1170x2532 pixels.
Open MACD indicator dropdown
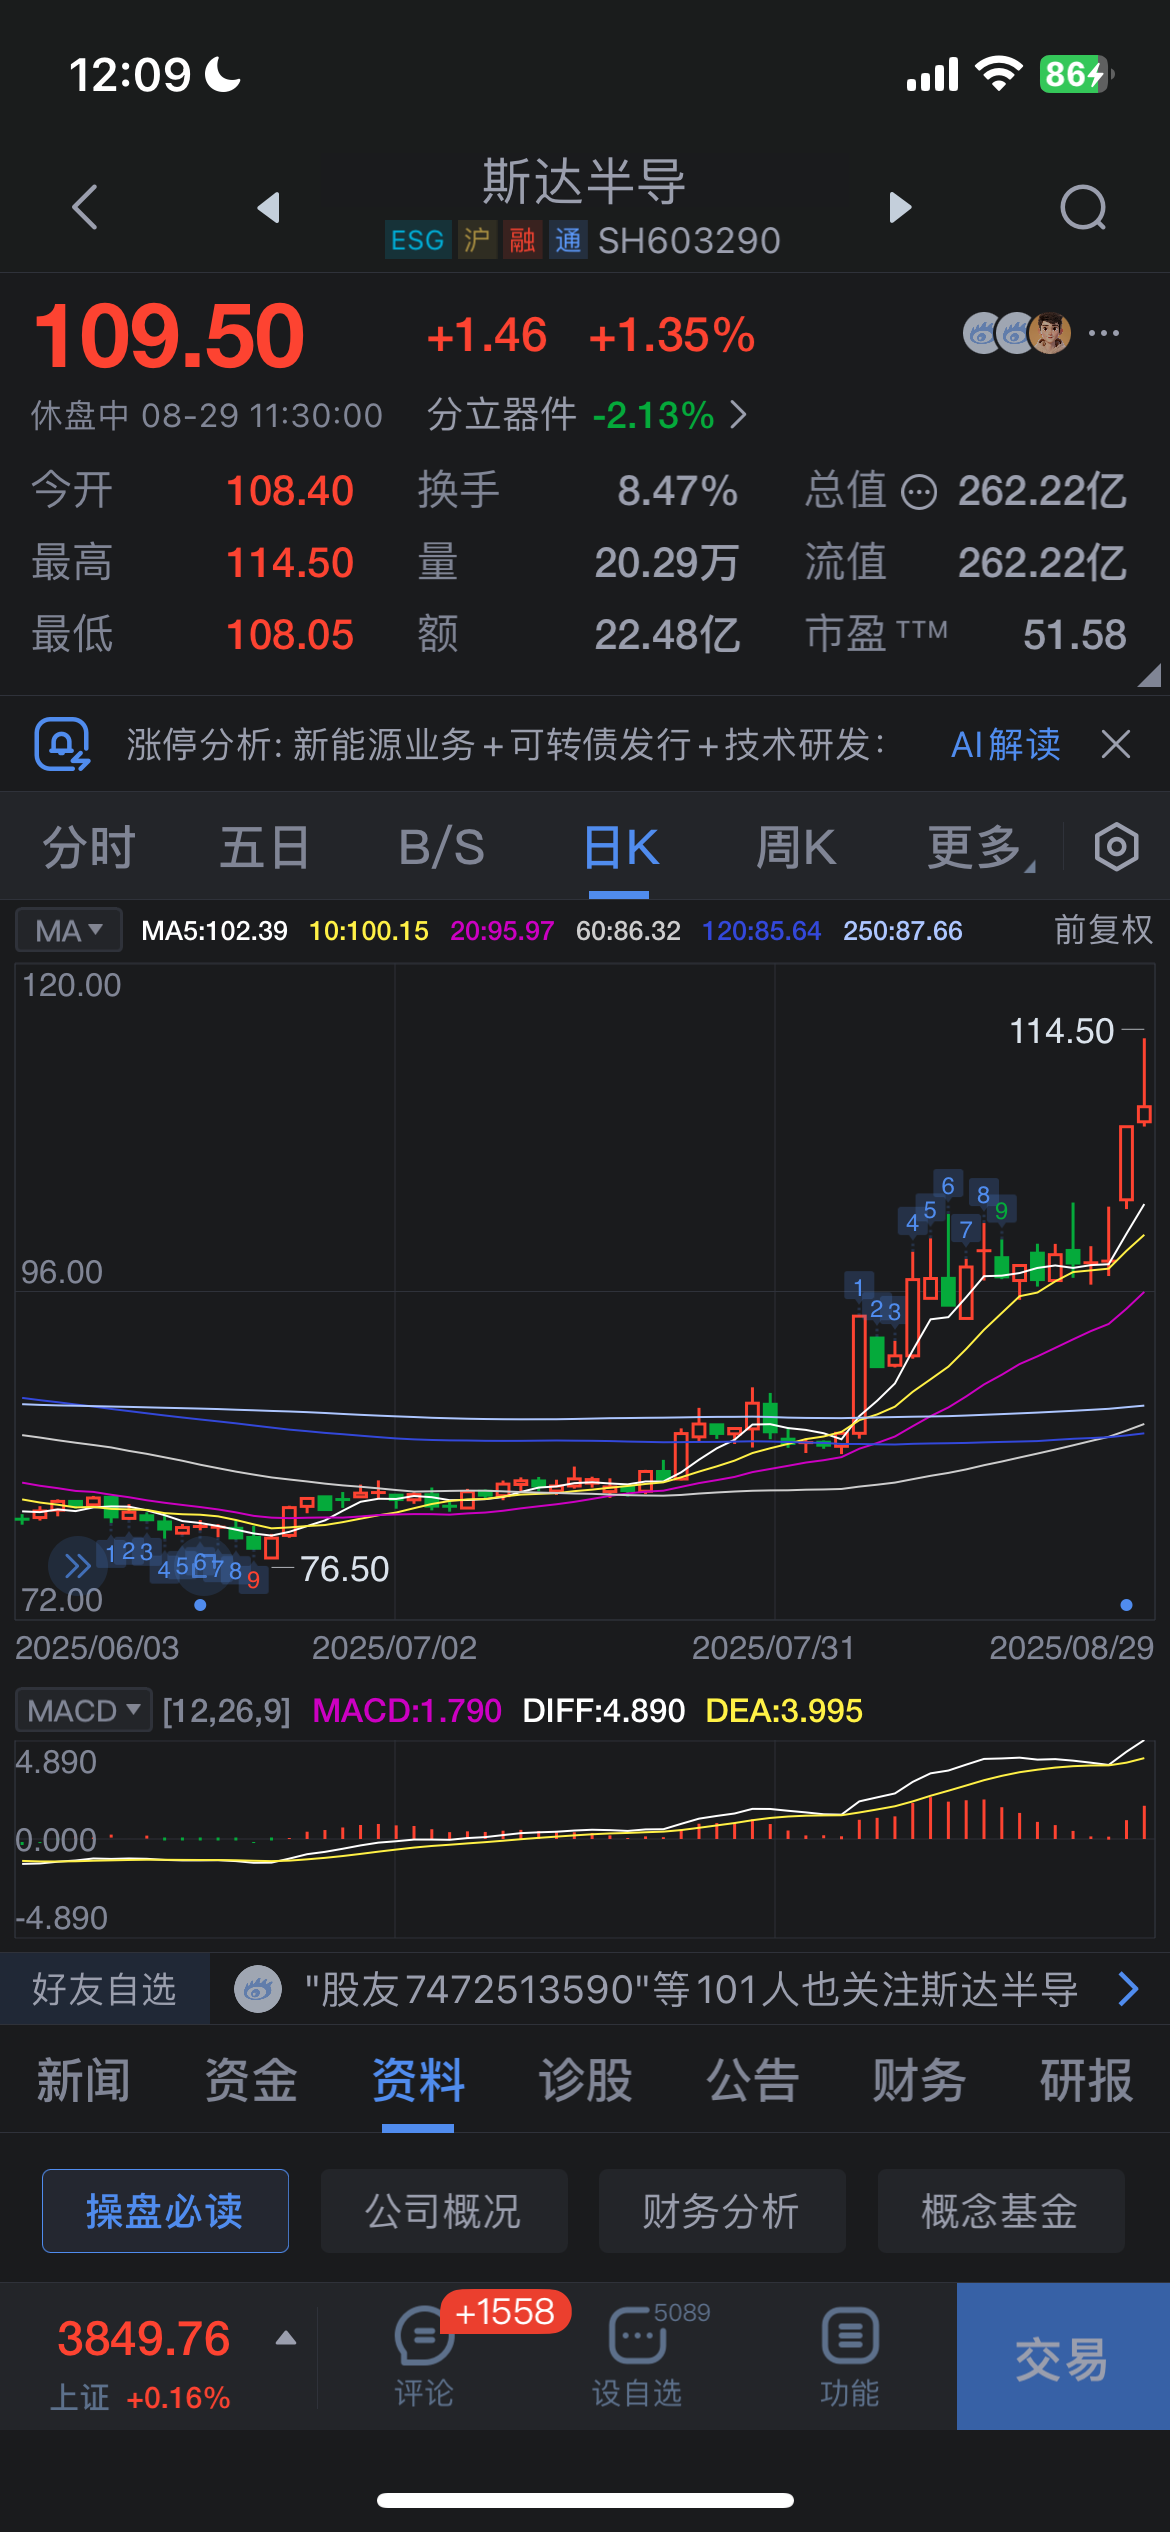click(x=83, y=1711)
